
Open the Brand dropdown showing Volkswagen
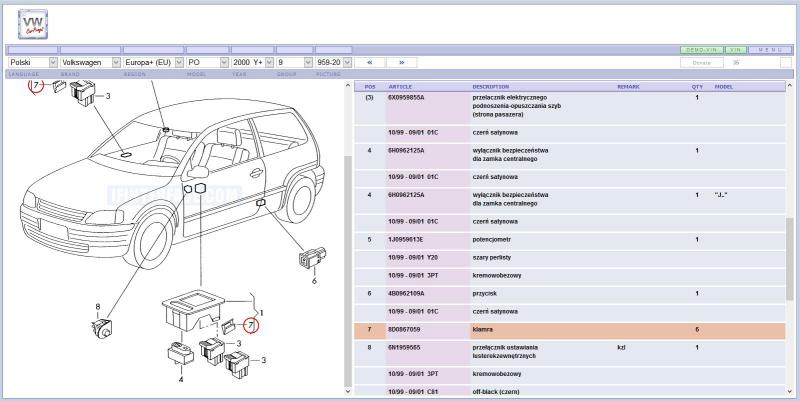[90, 62]
